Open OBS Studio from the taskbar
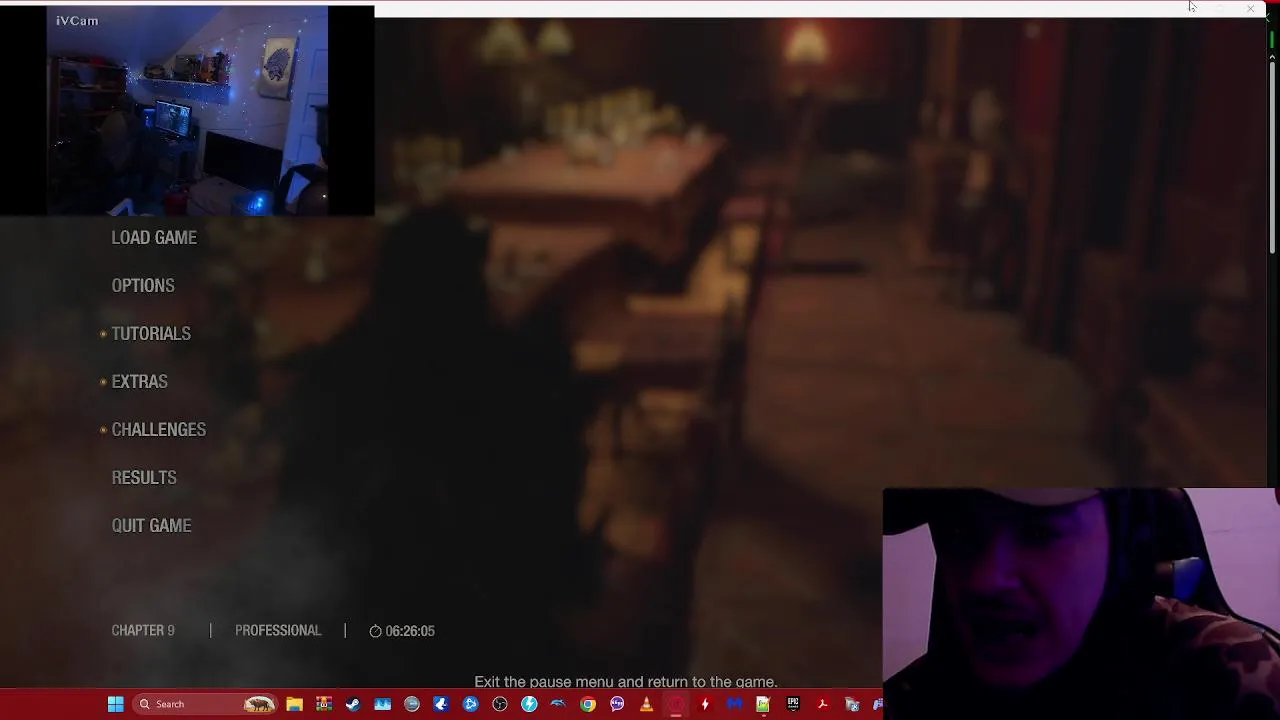1280x720 pixels. pos(499,704)
